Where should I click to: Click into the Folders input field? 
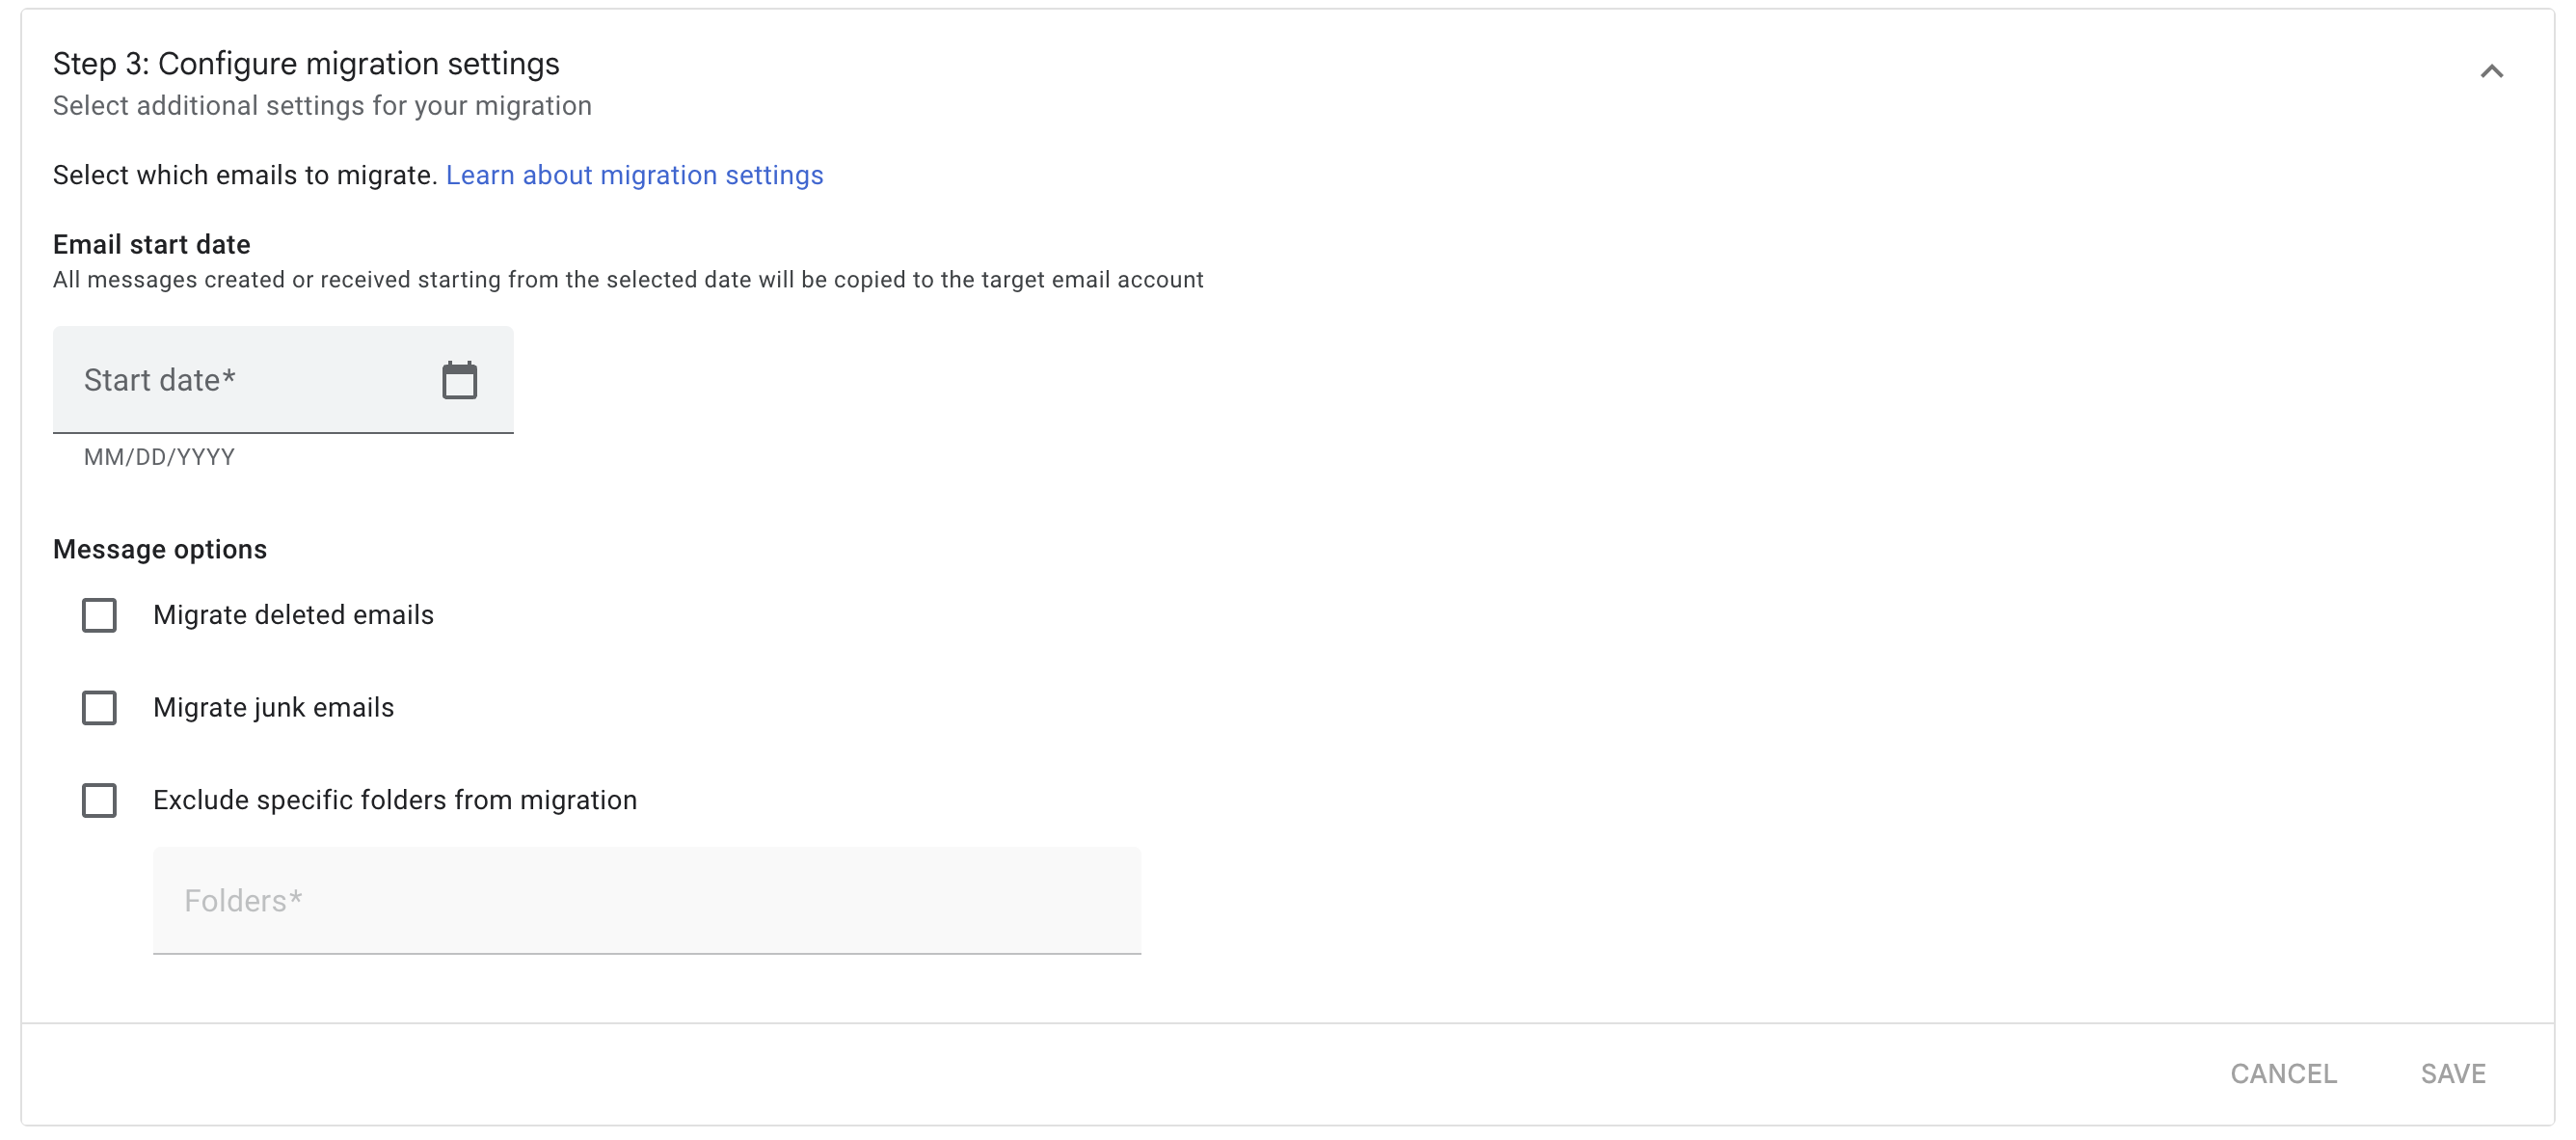point(646,900)
